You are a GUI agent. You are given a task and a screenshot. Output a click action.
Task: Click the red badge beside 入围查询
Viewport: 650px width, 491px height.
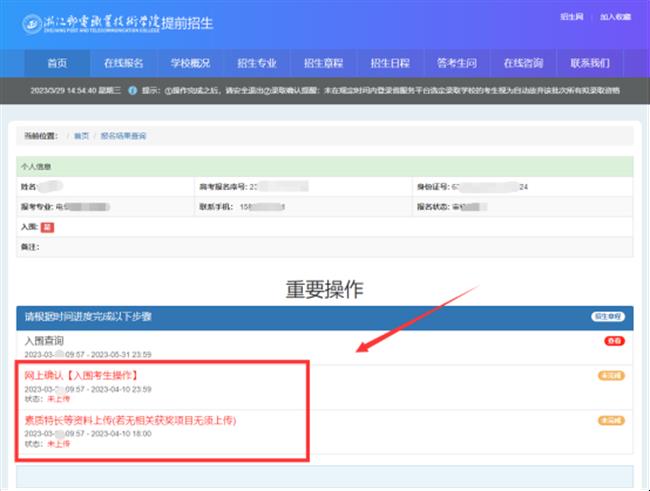point(613,342)
